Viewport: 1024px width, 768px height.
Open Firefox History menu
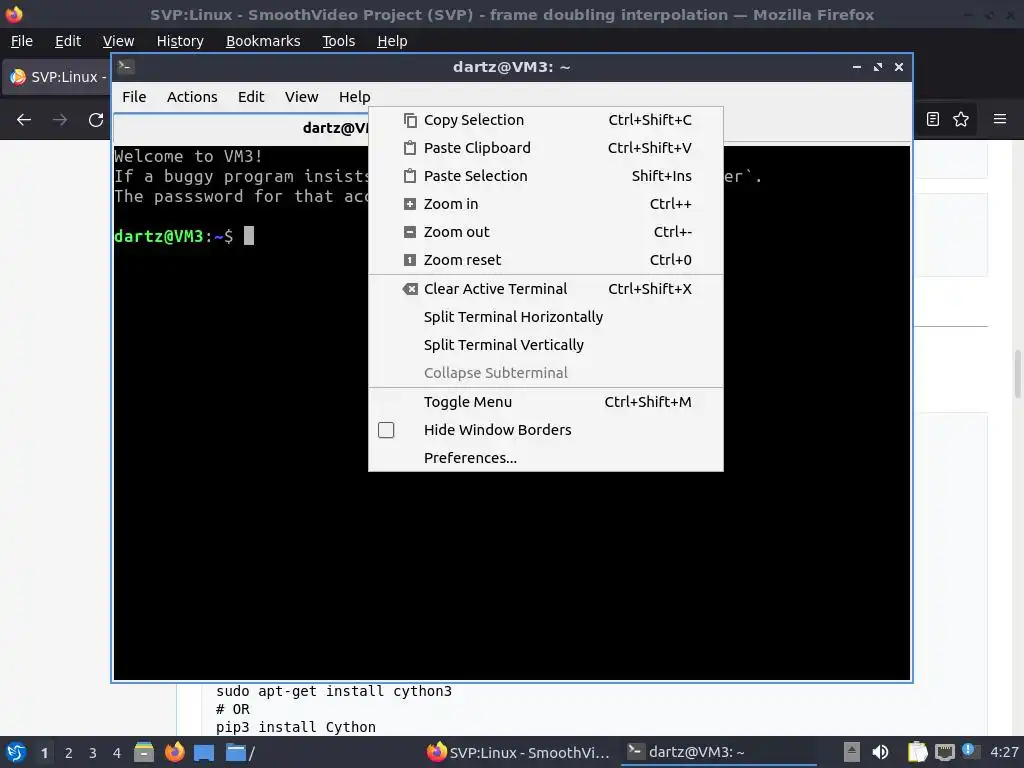click(180, 41)
